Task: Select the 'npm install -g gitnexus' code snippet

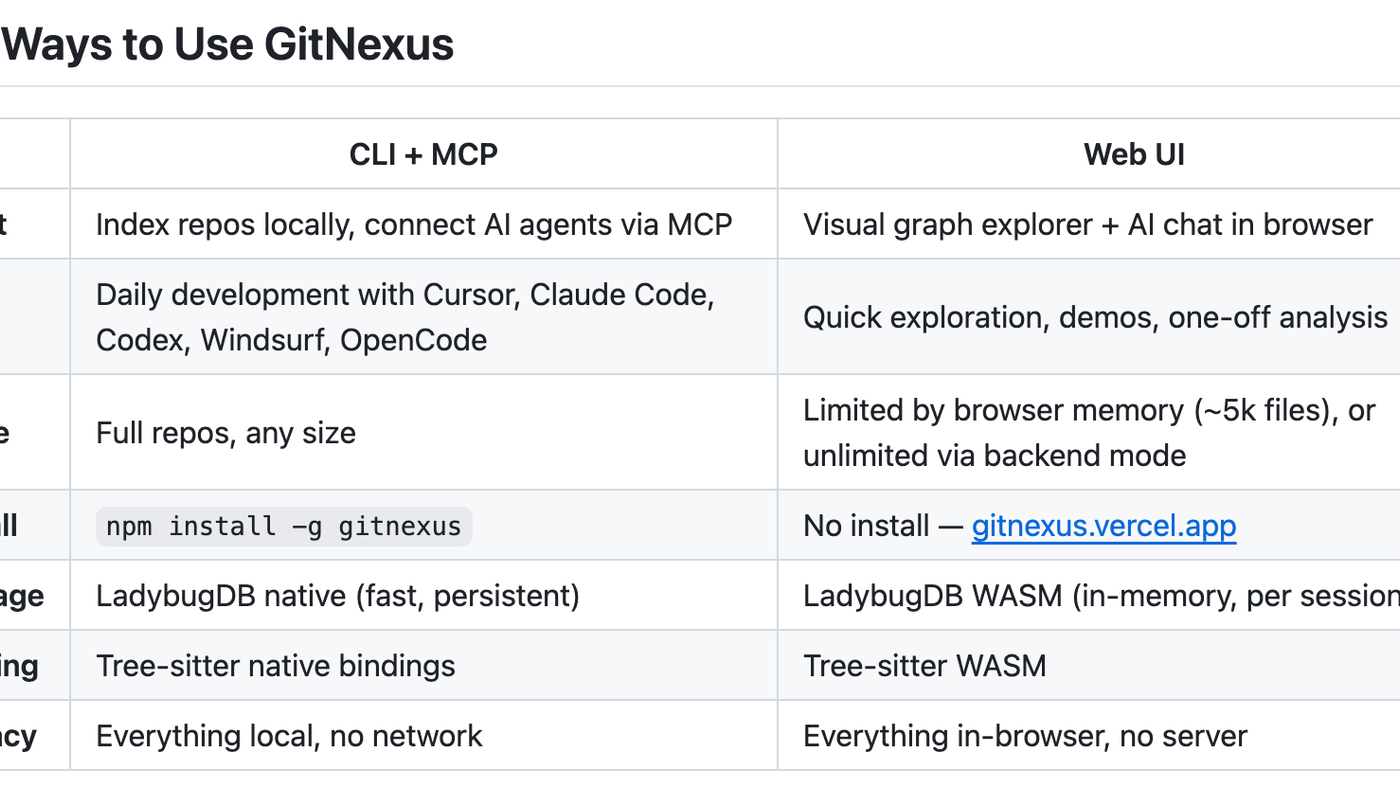Action: [x=284, y=526]
